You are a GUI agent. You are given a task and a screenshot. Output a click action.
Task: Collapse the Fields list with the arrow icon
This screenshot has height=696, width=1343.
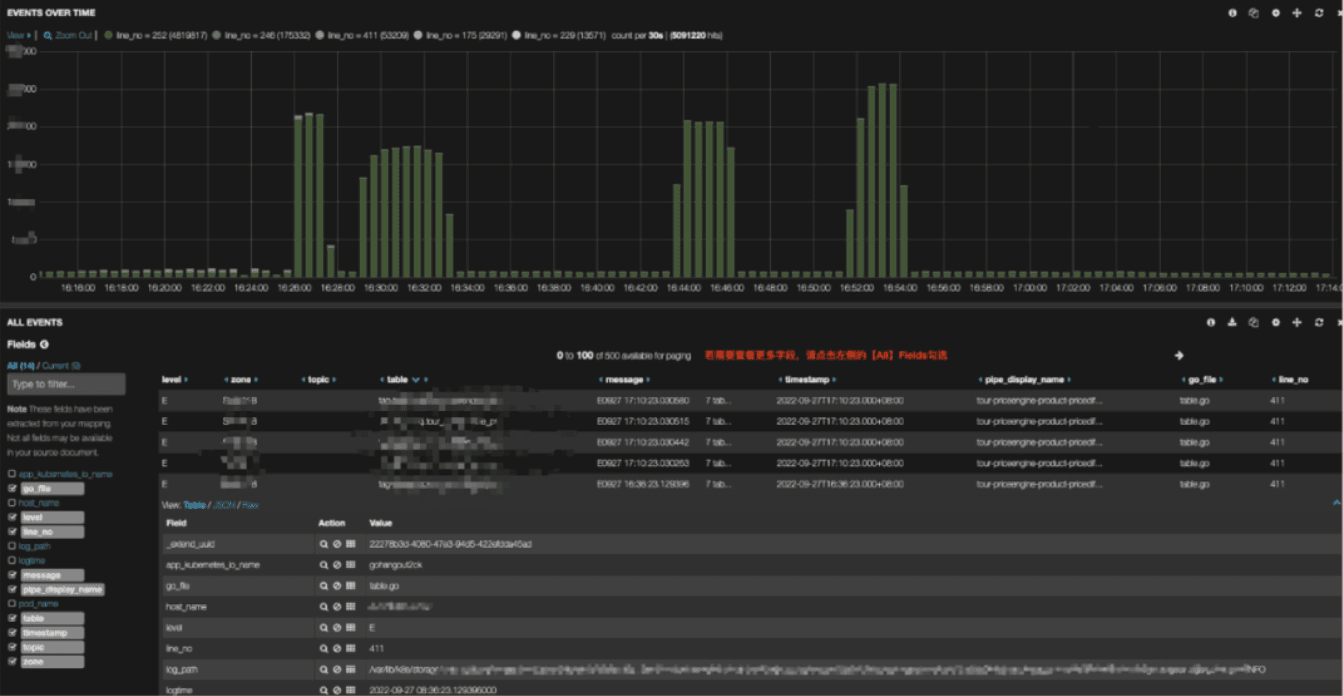pos(44,345)
